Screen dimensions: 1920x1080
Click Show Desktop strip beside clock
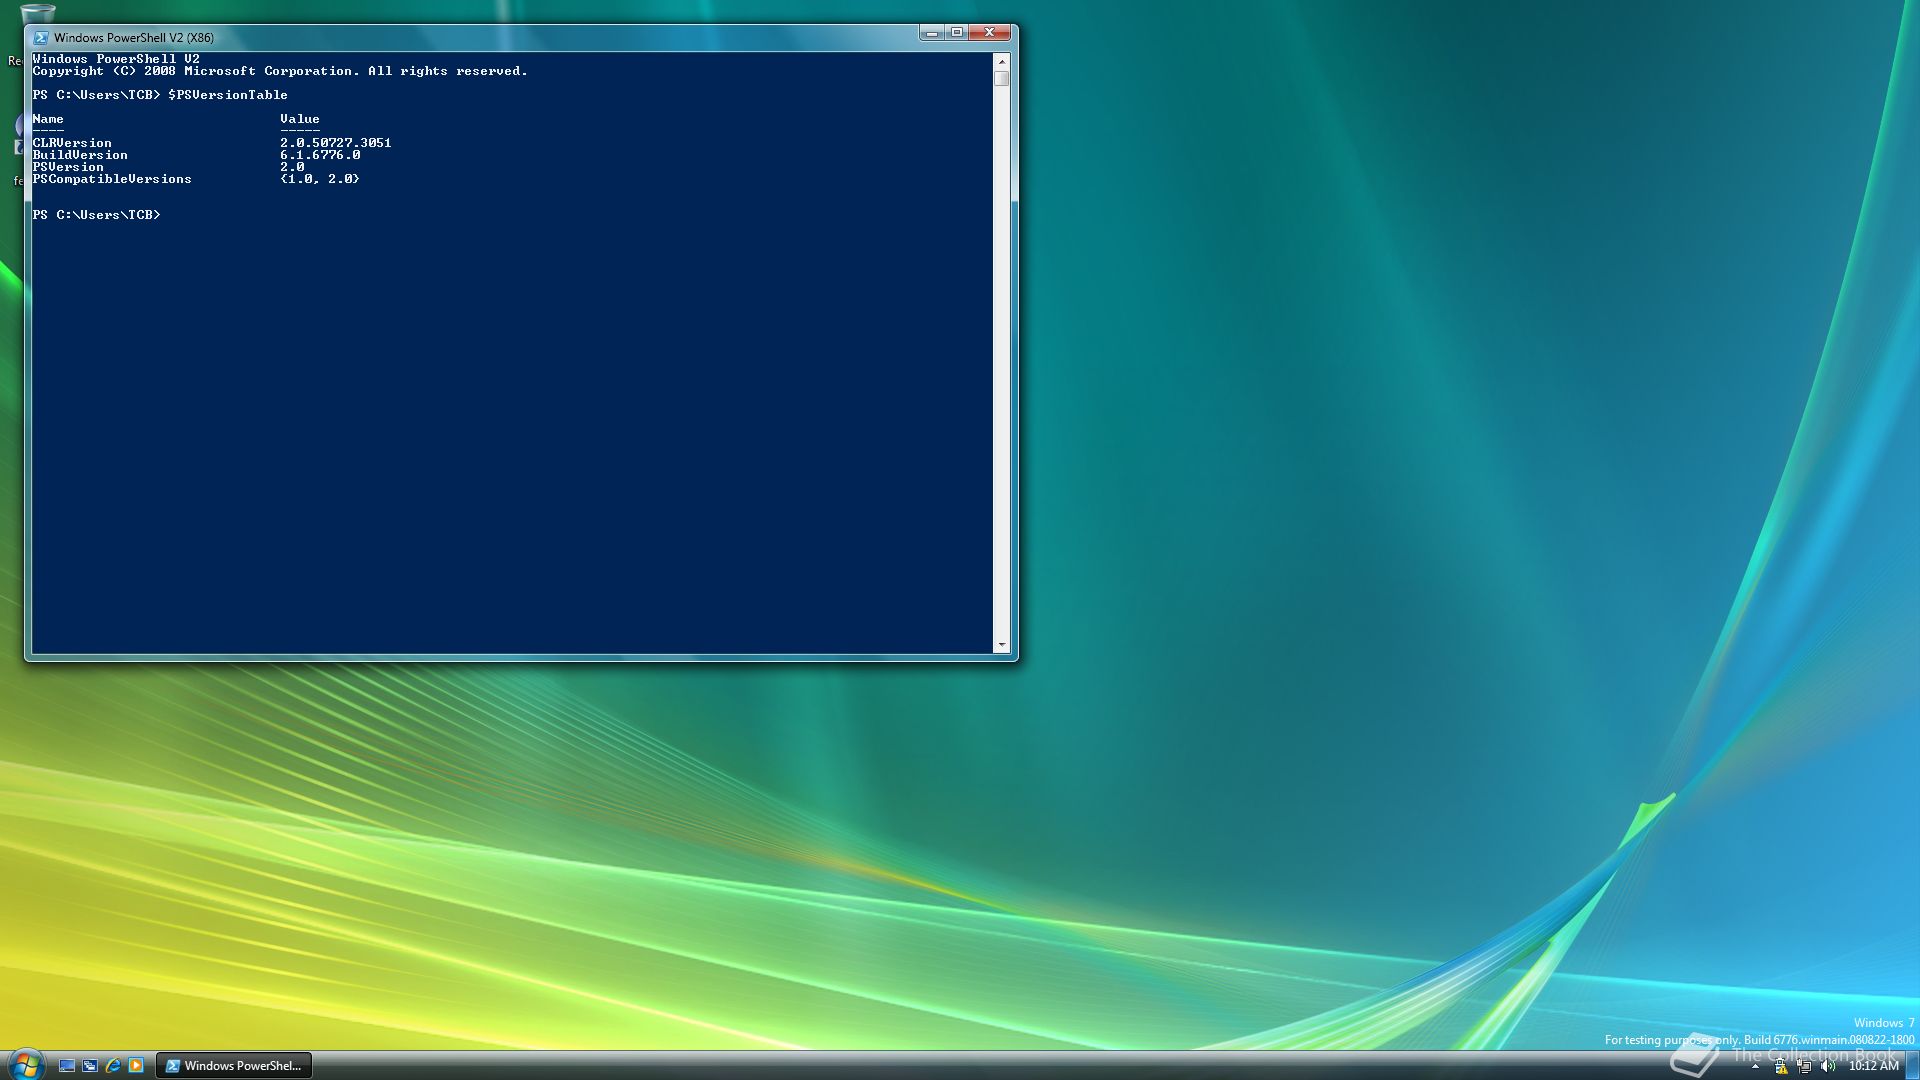[1912, 1066]
